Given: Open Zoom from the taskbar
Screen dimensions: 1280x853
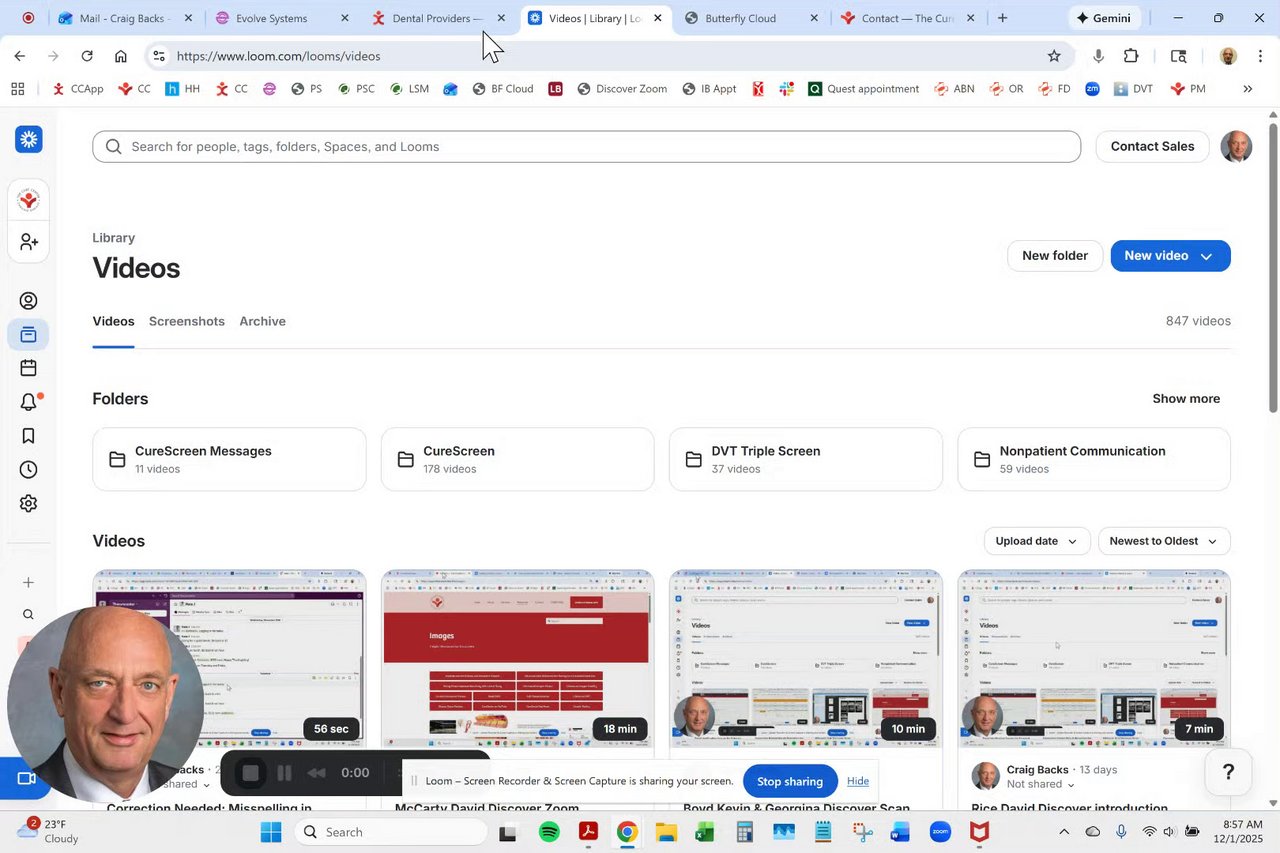Looking at the screenshot, I should [940, 832].
